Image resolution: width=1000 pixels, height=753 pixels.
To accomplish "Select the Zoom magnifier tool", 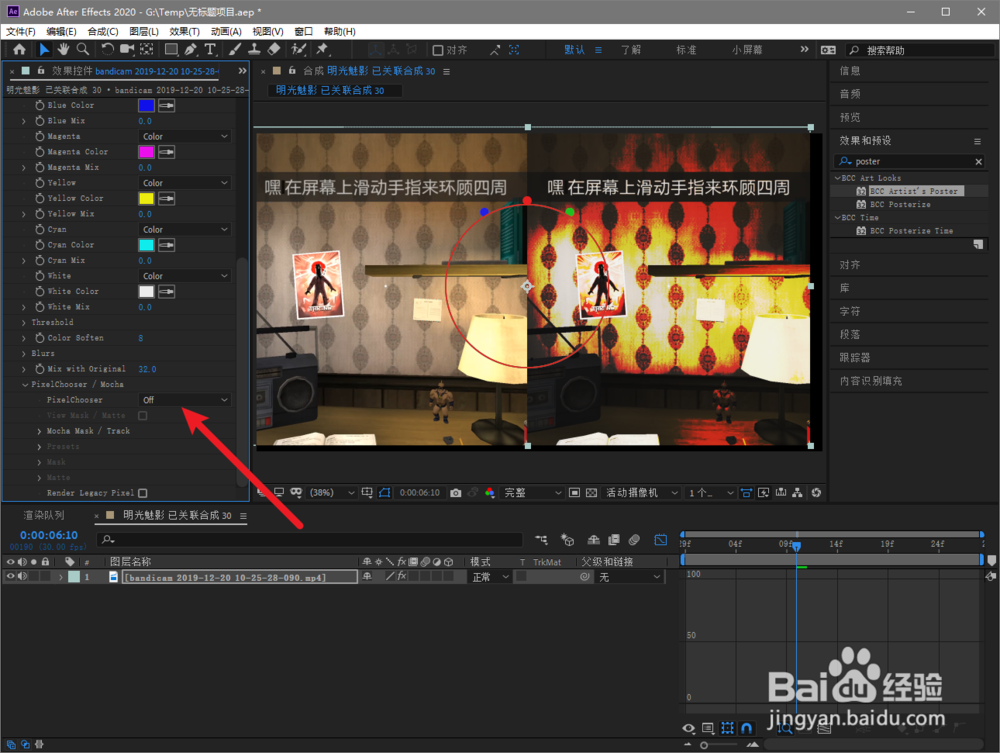I will click(83, 50).
